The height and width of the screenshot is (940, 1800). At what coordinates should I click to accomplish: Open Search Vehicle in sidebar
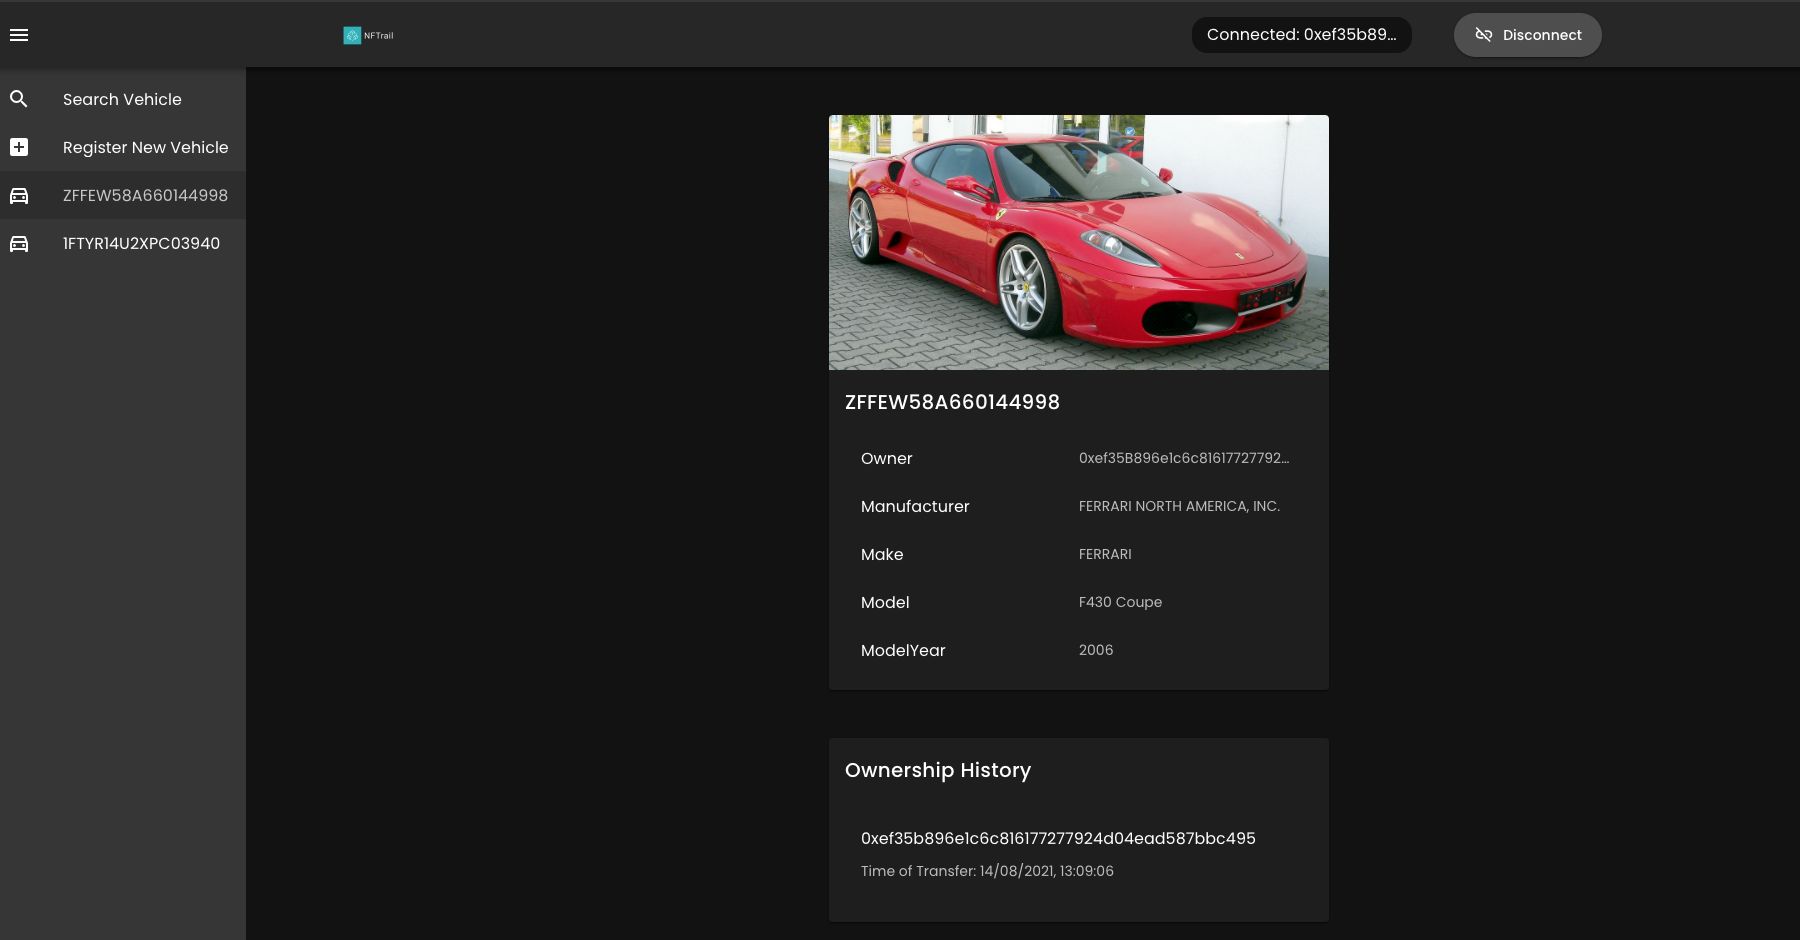[123, 99]
